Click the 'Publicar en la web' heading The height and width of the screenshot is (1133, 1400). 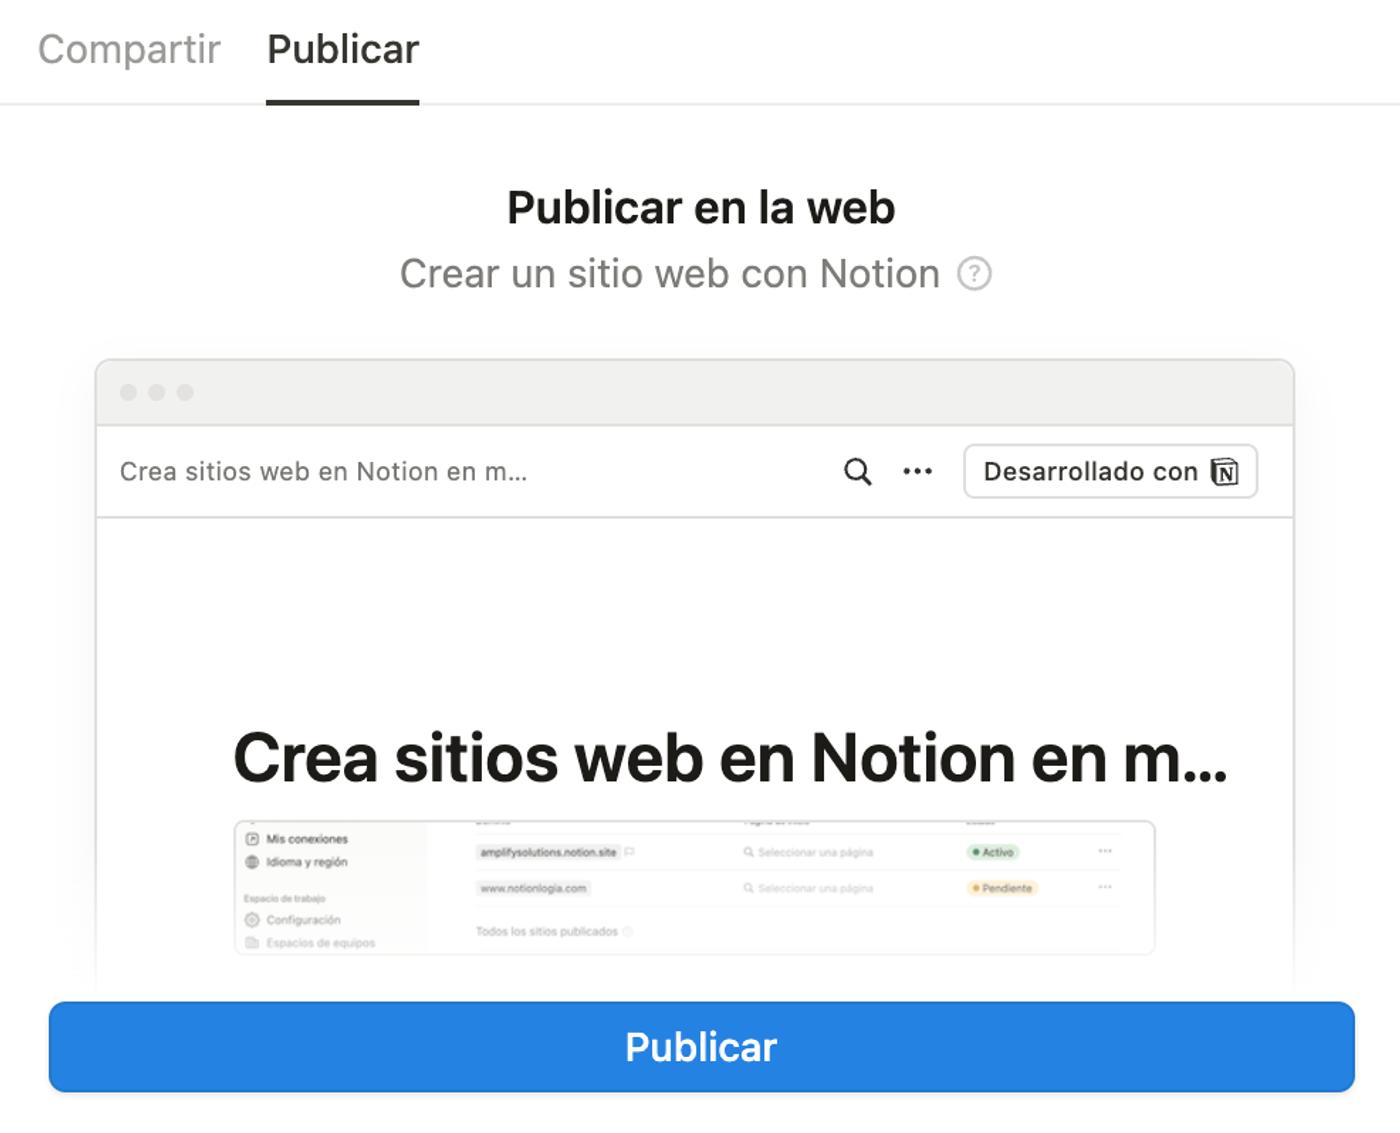coord(701,208)
